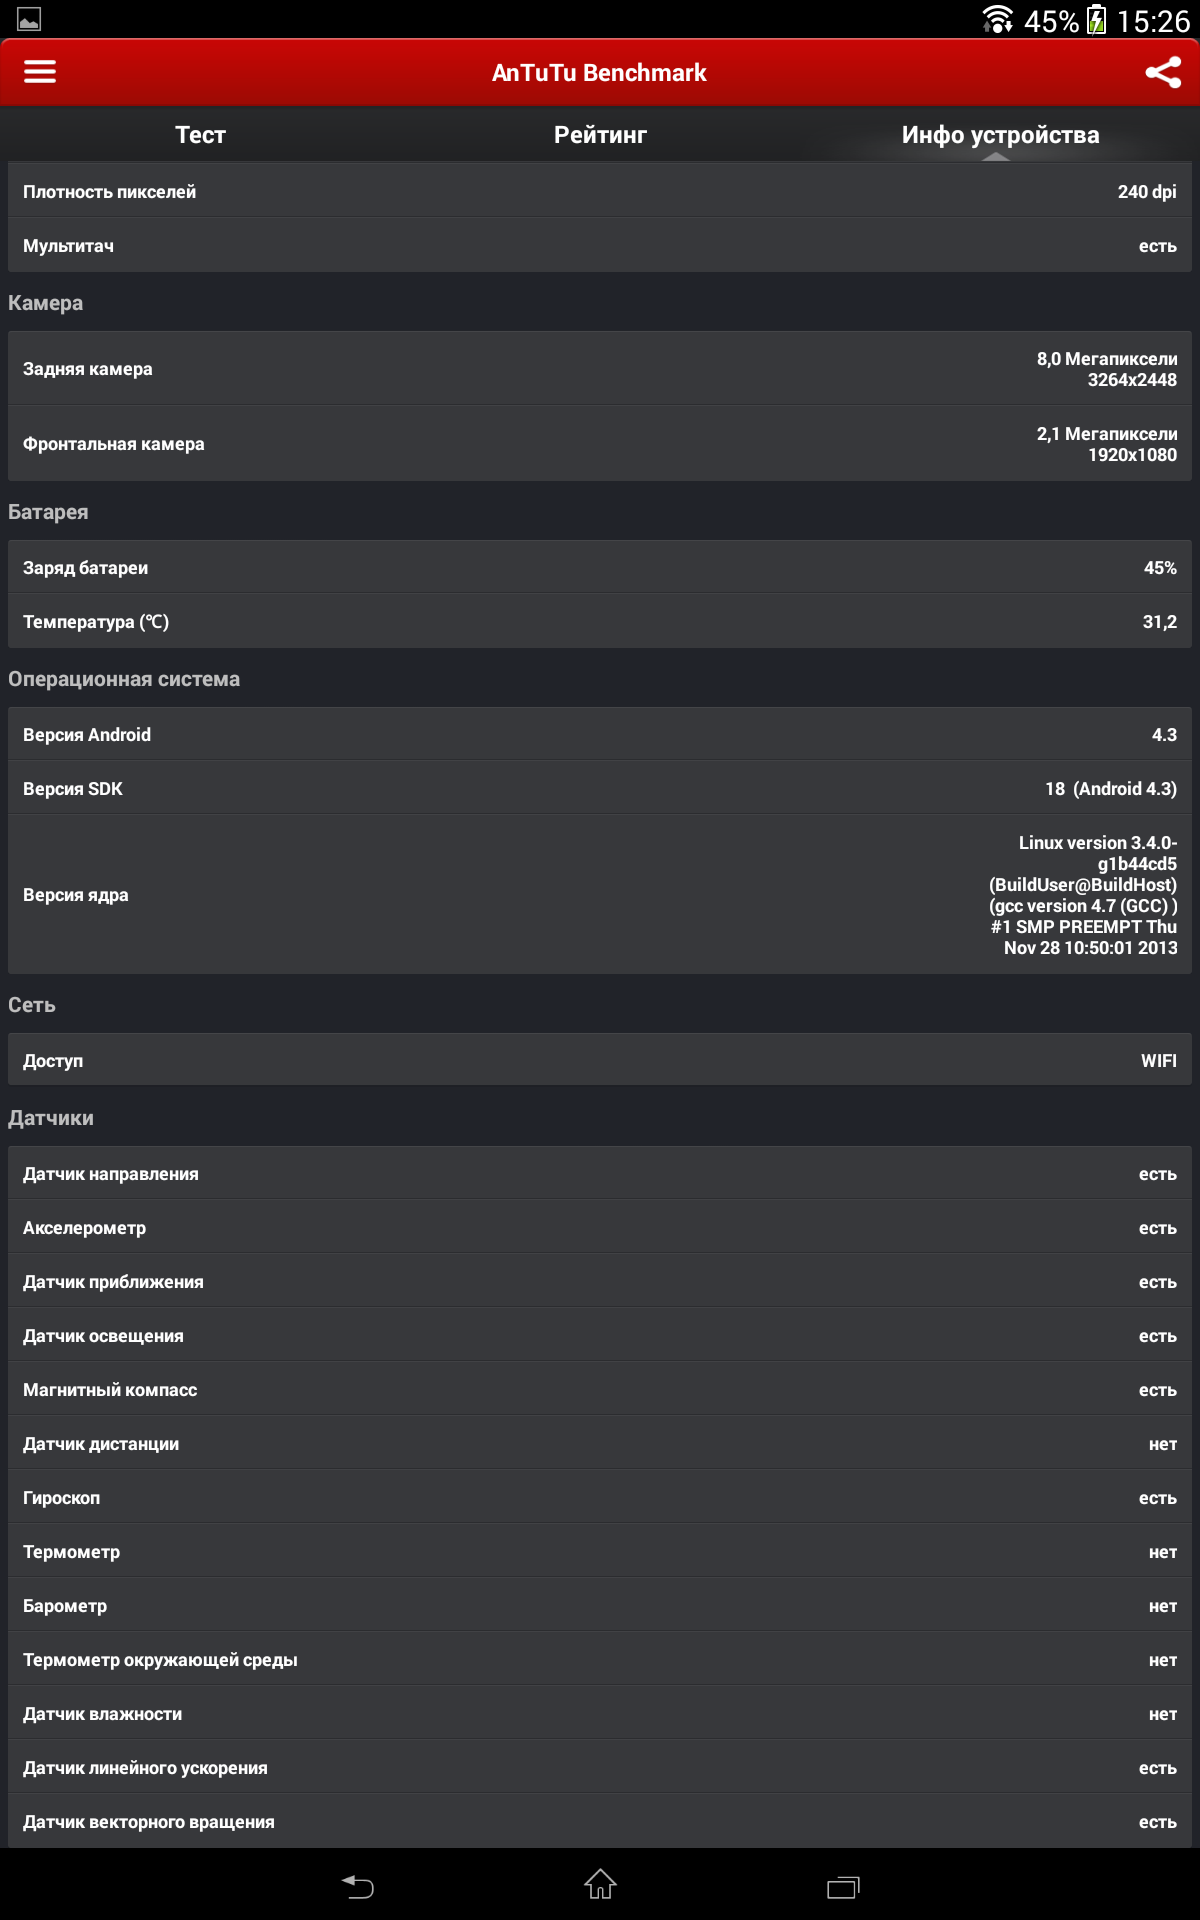Open the recent apps icon
1200x1920 pixels.
coord(843,1886)
